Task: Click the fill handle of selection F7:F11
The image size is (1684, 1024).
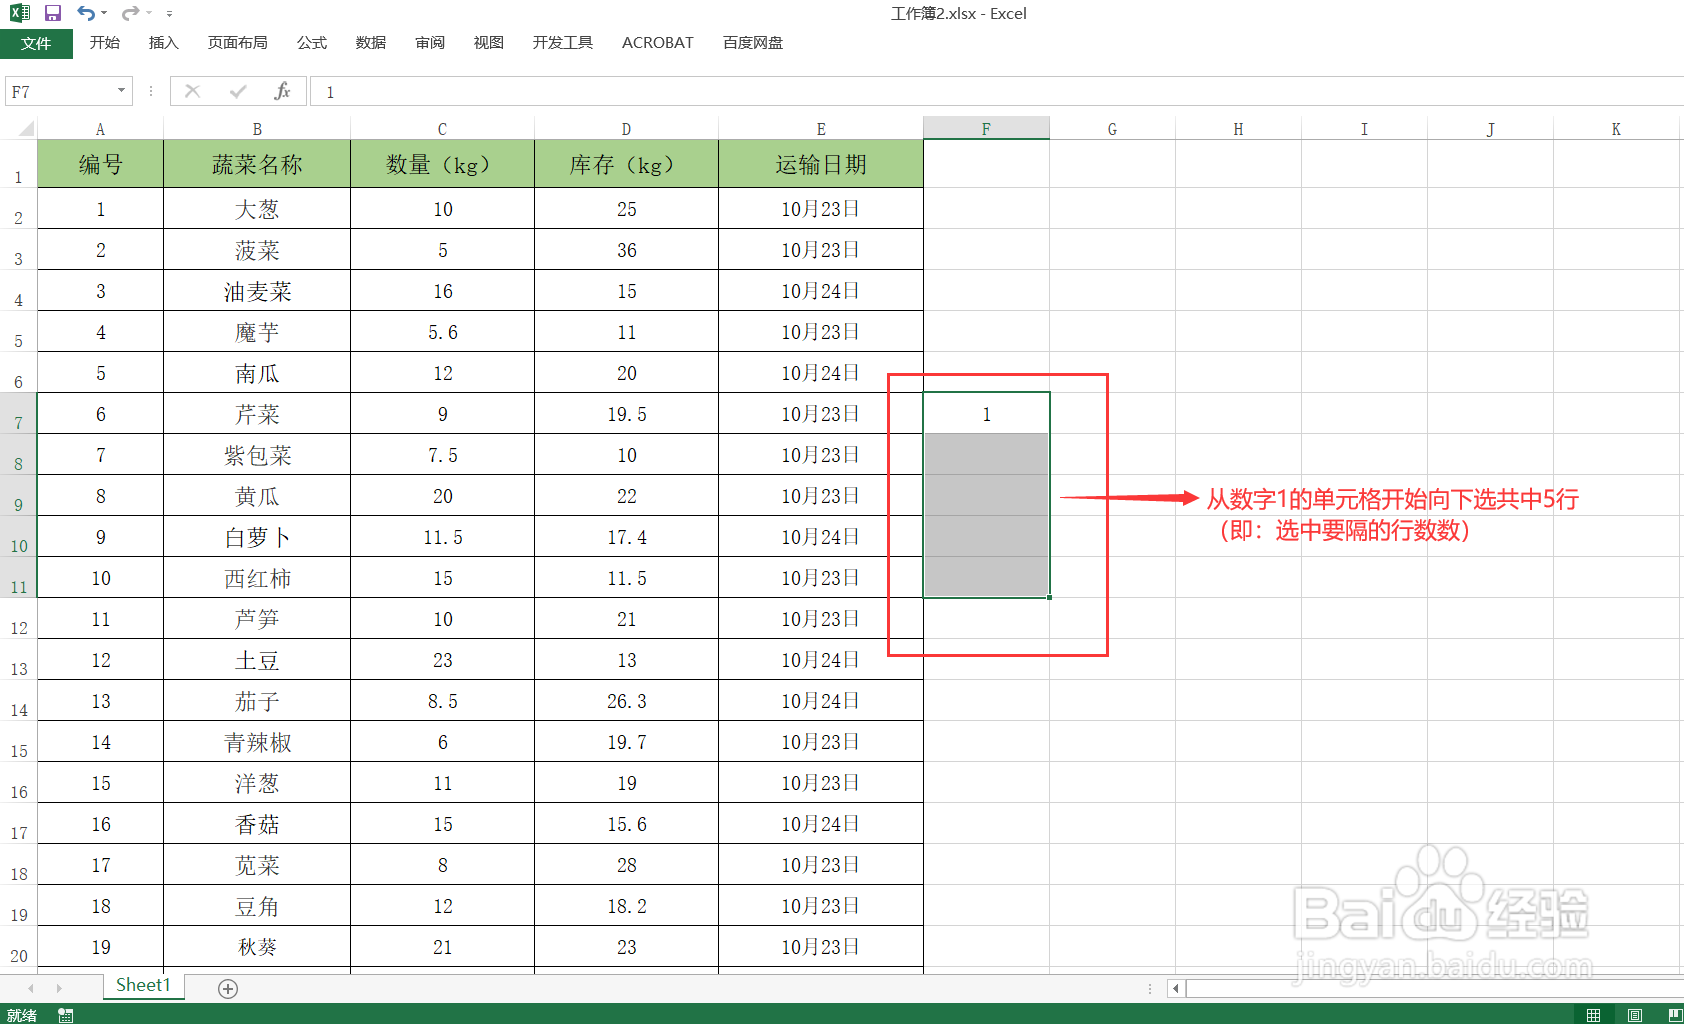Action: 1049,597
